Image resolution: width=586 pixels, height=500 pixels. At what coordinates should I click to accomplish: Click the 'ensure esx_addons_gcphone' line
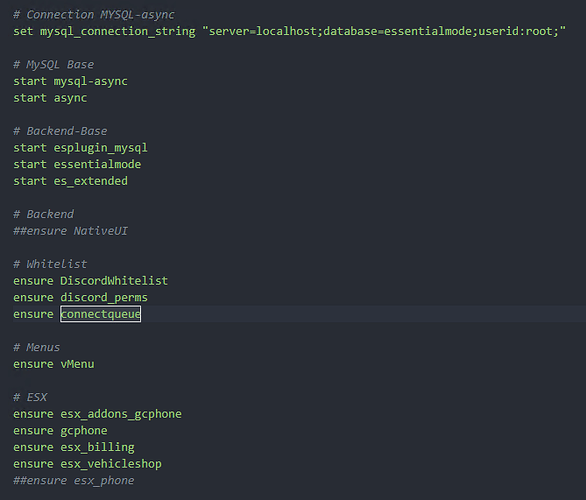point(97,414)
